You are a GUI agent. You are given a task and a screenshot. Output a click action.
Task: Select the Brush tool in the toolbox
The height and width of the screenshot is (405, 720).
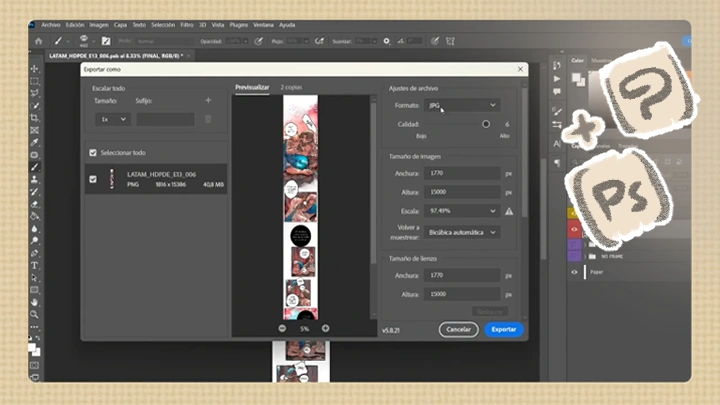coord(34,167)
